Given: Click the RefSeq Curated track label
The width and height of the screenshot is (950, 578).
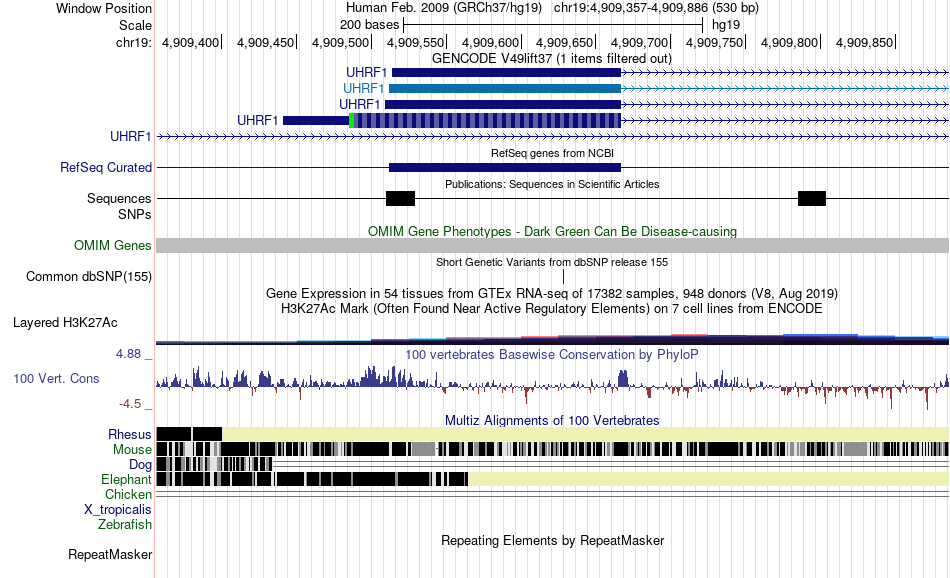Looking at the screenshot, I should coord(106,167).
